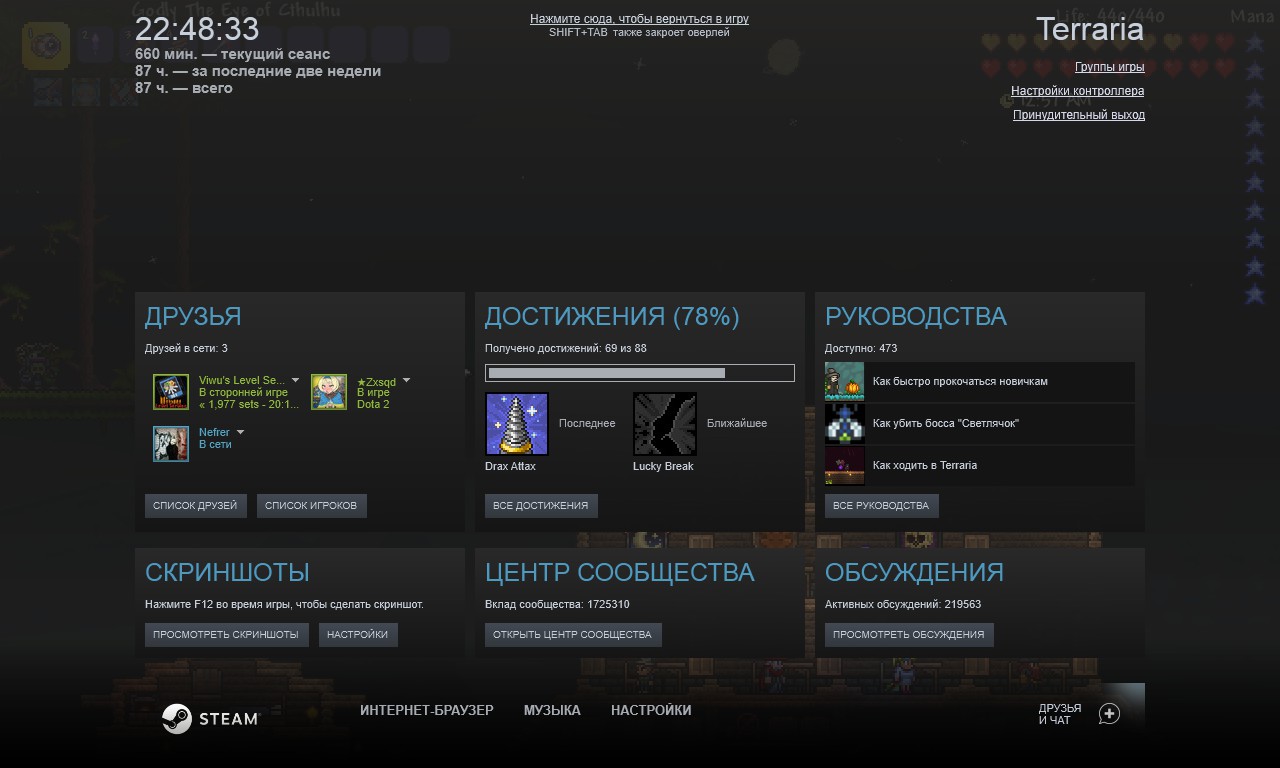The image size is (1280, 768).
Task: Click the ЦЕНТР СООБЩЕСТВА heading
Action: [x=620, y=572]
